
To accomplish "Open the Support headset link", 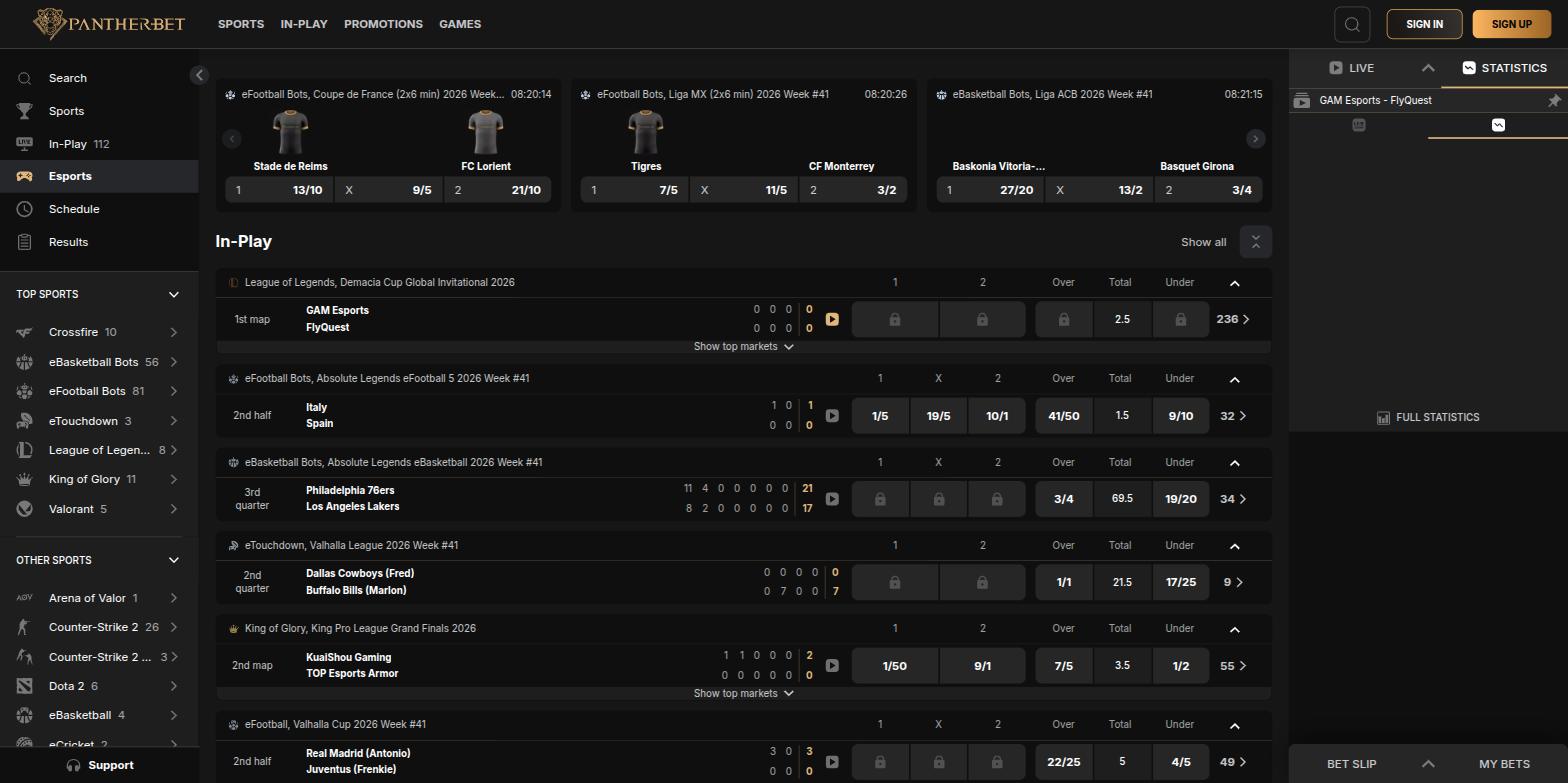I will [x=100, y=765].
